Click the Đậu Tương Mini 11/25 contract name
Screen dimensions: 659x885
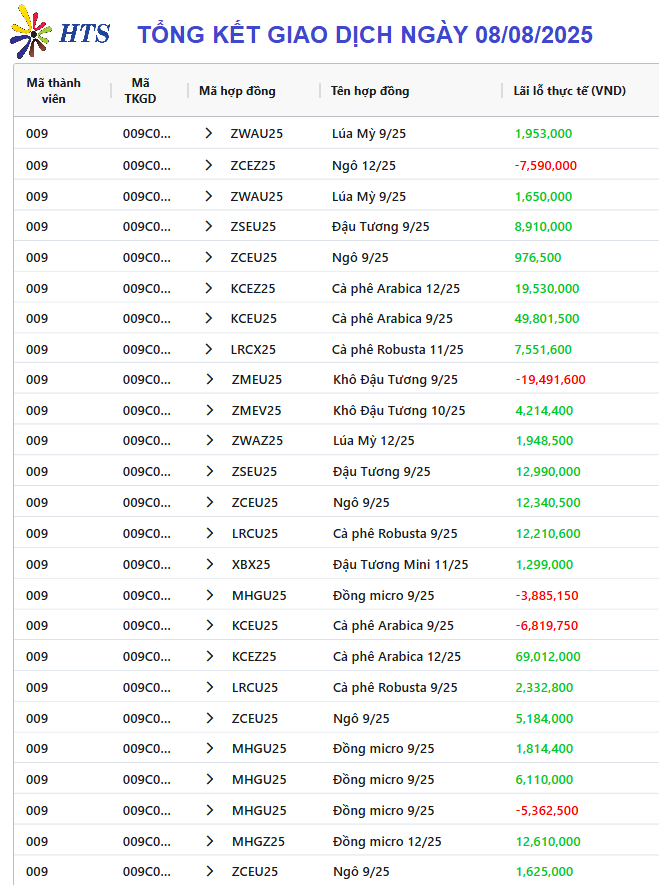tap(401, 565)
